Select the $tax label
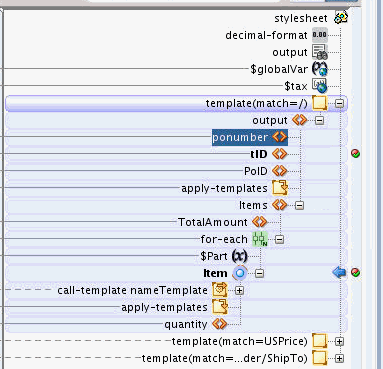This screenshot has height=369, width=383. pos(296,86)
